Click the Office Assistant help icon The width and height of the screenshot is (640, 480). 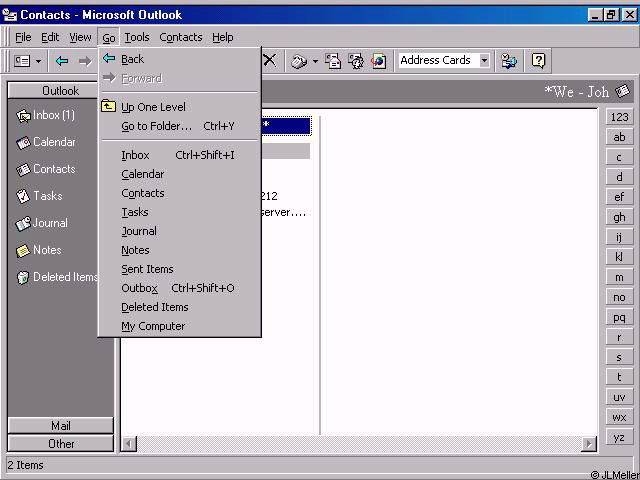[538, 61]
